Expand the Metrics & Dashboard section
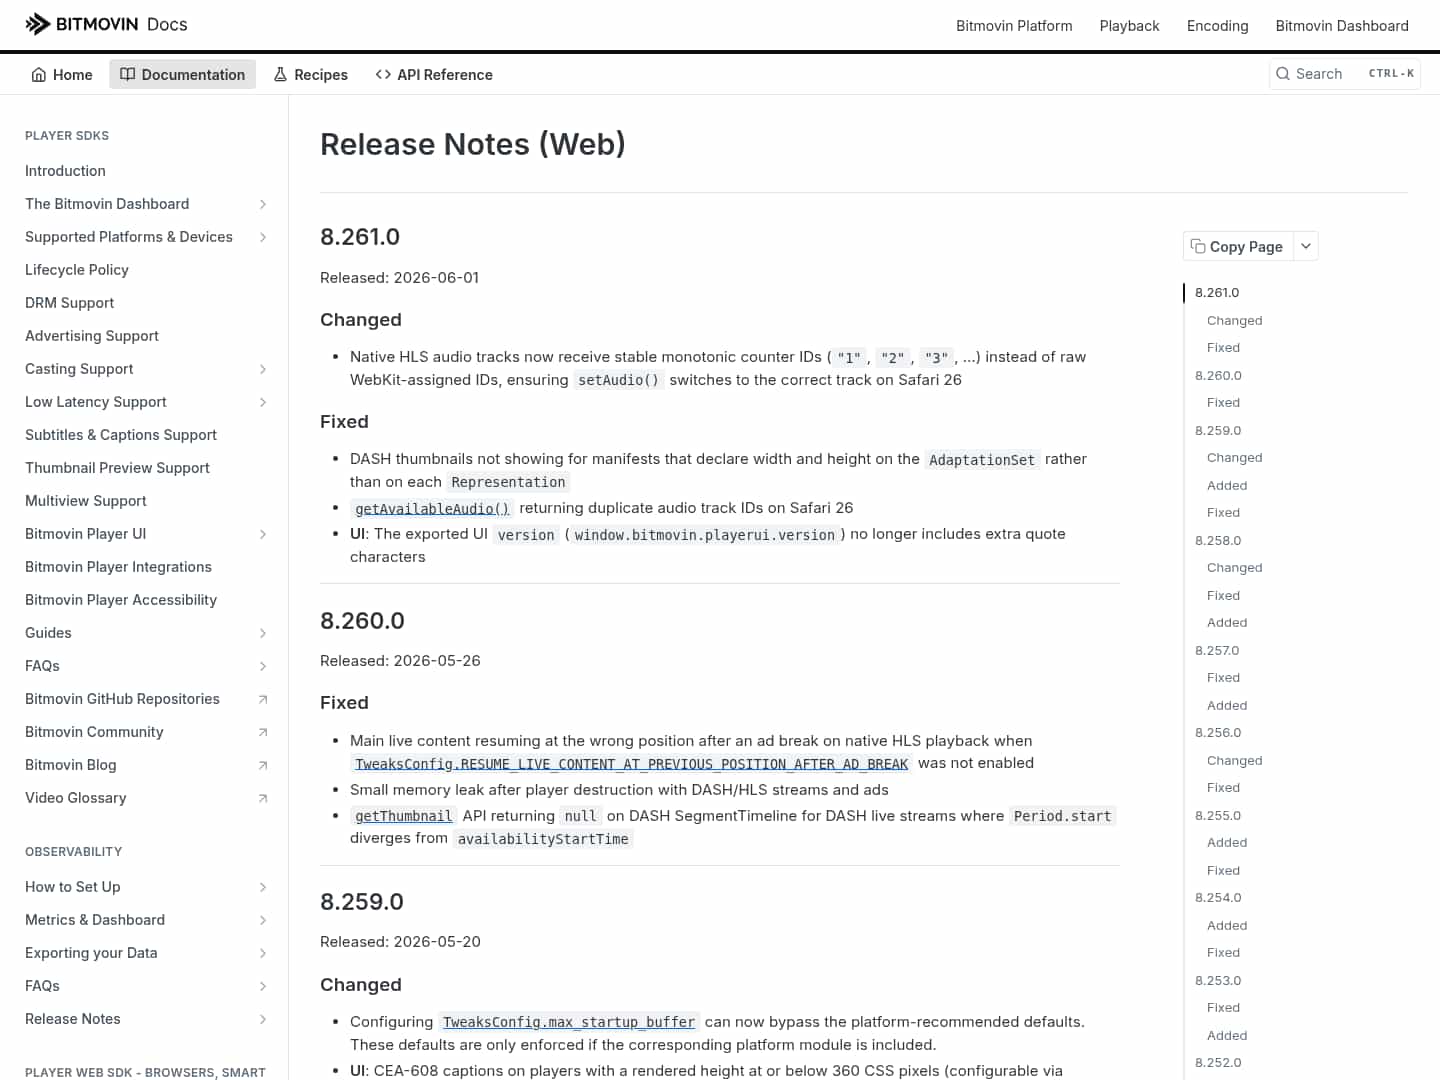Viewport: 1440px width, 1080px height. 263,920
